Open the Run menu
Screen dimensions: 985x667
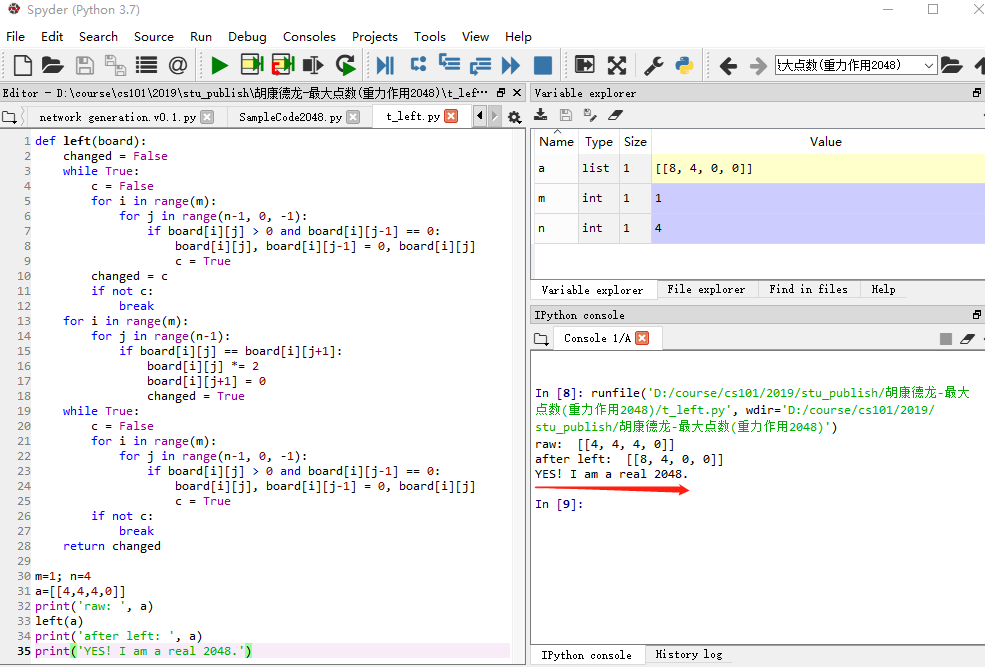pyautogui.click(x=200, y=36)
